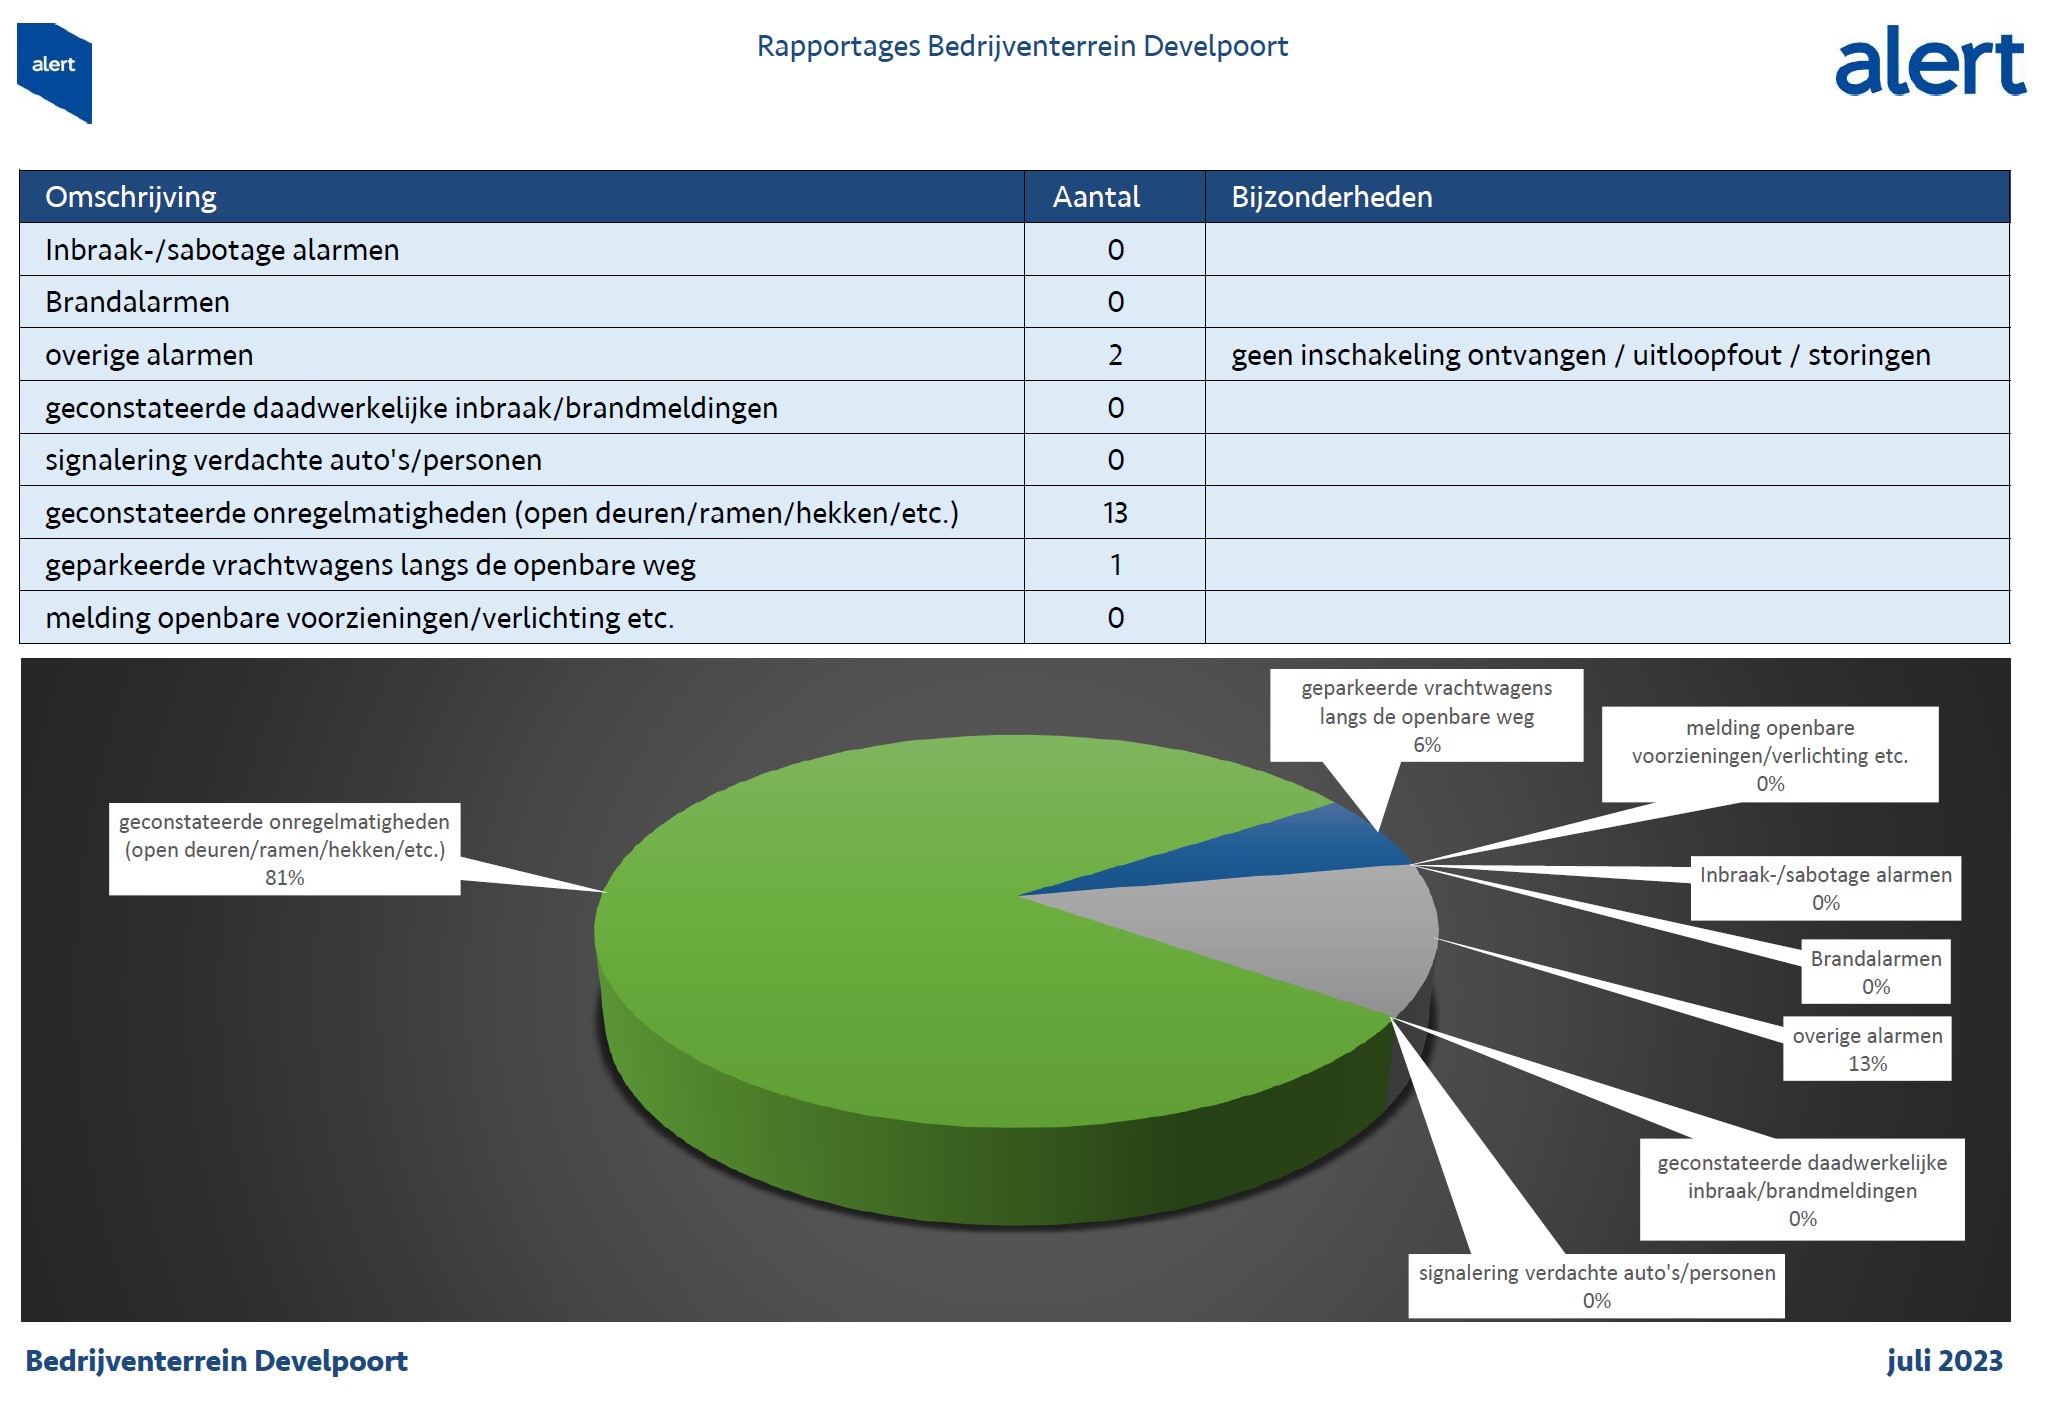Select the Aantal column header
Screen dimensions: 2050x1412
pyautogui.click(x=1096, y=197)
